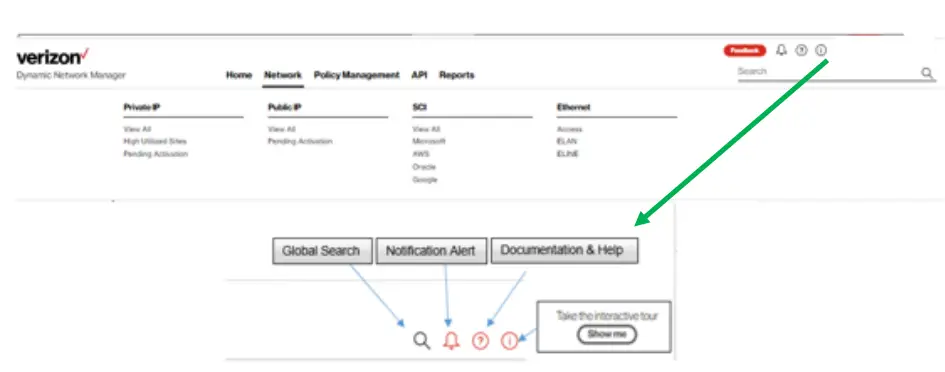
Task: Click the Show me tour button
Action: (x=606, y=334)
